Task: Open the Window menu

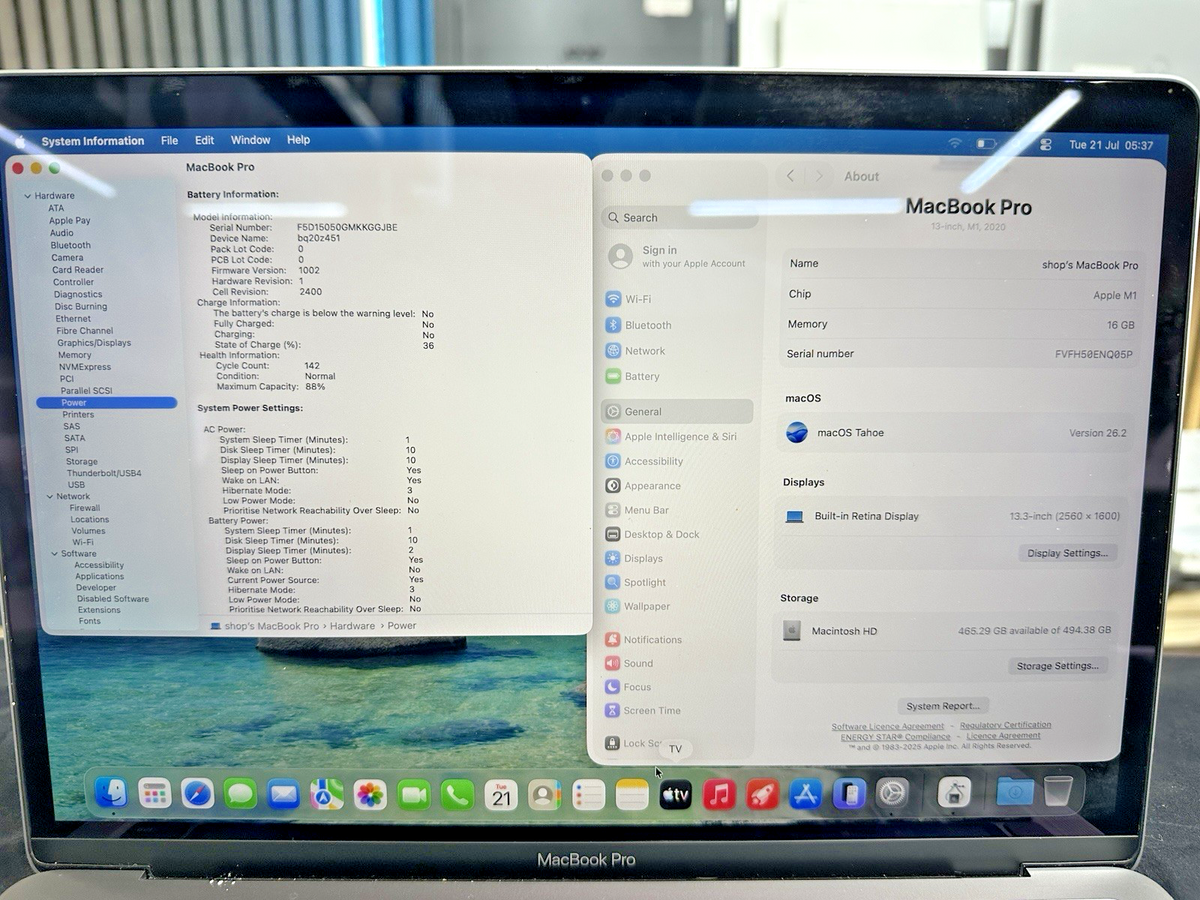Action: (251, 141)
